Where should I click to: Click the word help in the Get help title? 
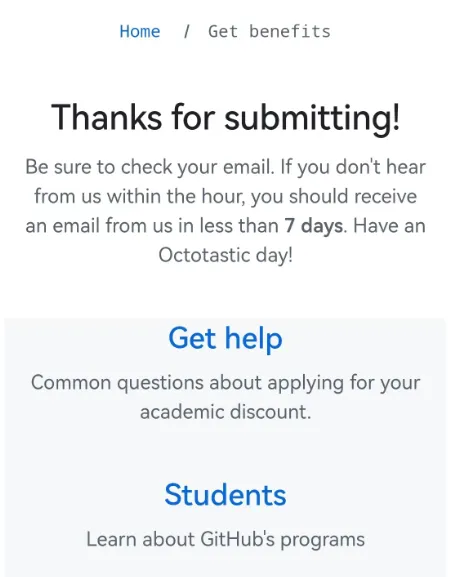(x=254, y=338)
